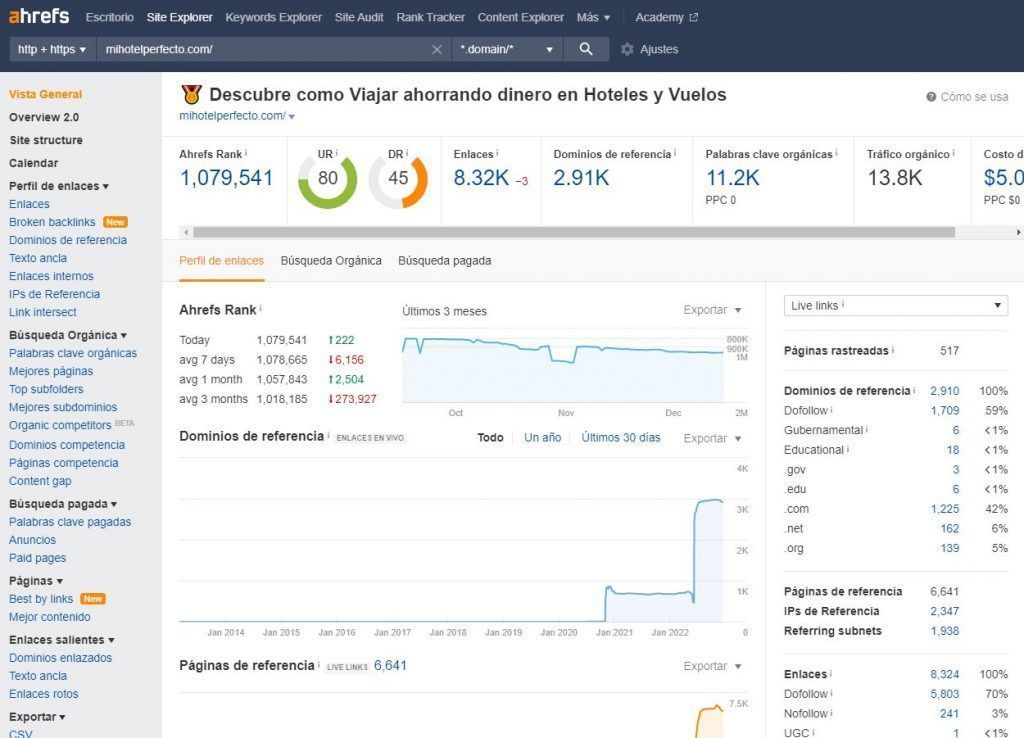Switch to the Búsqueda pagada tab
The image size is (1024, 738).
[445, 261]
